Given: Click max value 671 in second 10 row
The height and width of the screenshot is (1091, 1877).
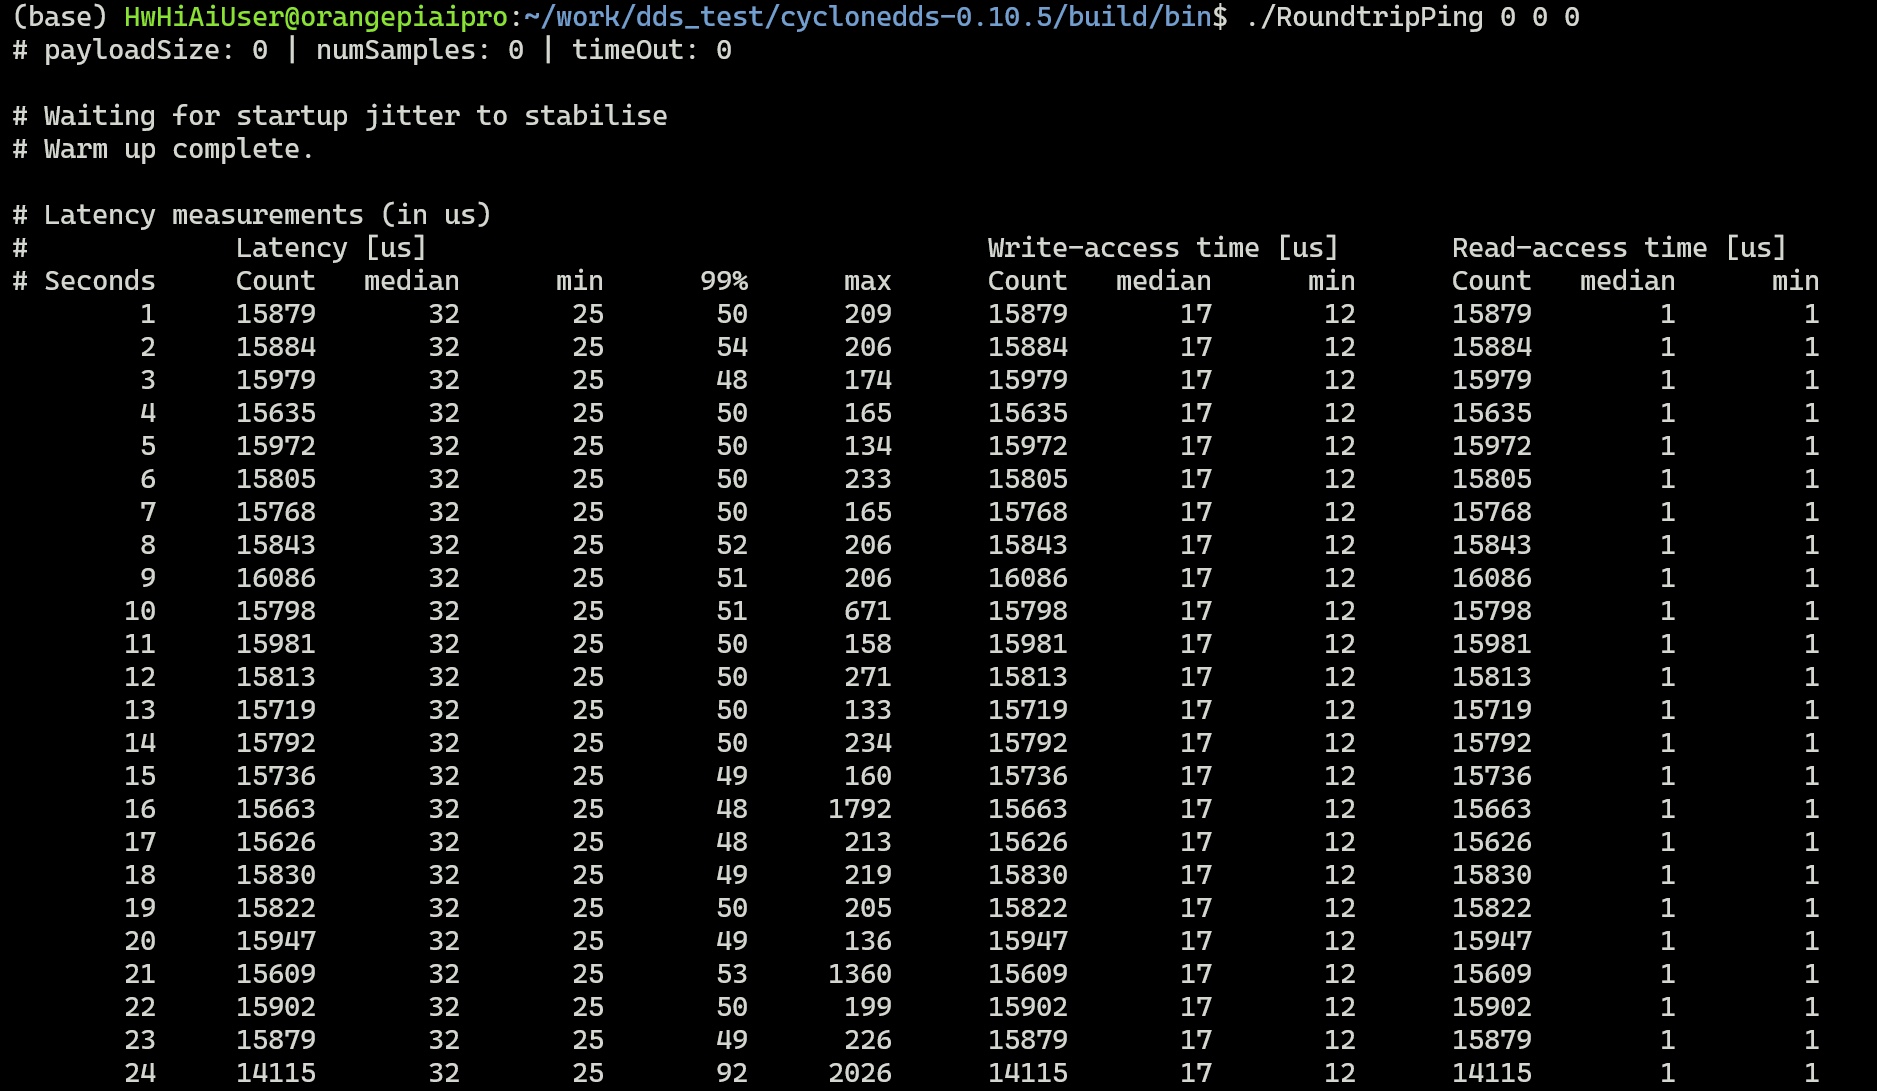Looking at the screenshot, I should [868, 611].
